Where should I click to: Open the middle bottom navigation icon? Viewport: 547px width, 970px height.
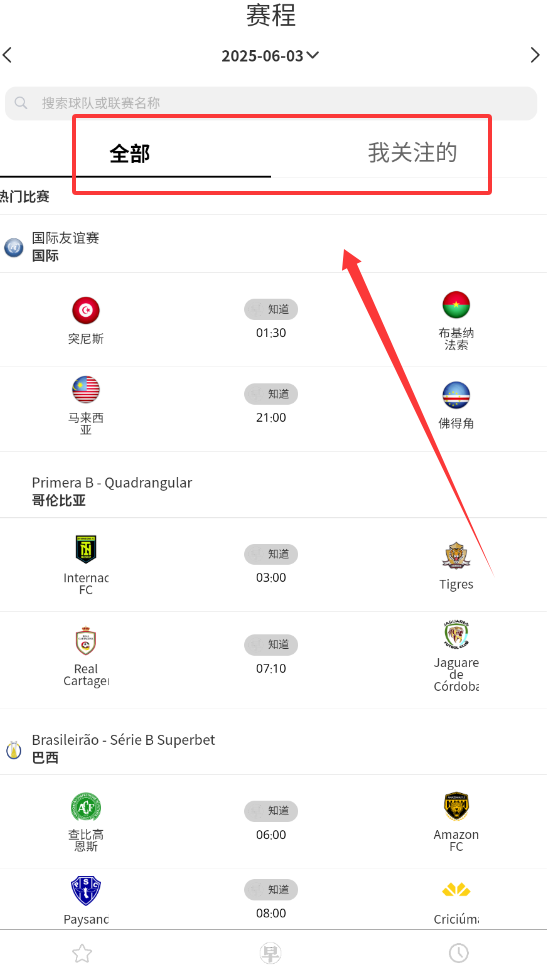click(270, 953)
